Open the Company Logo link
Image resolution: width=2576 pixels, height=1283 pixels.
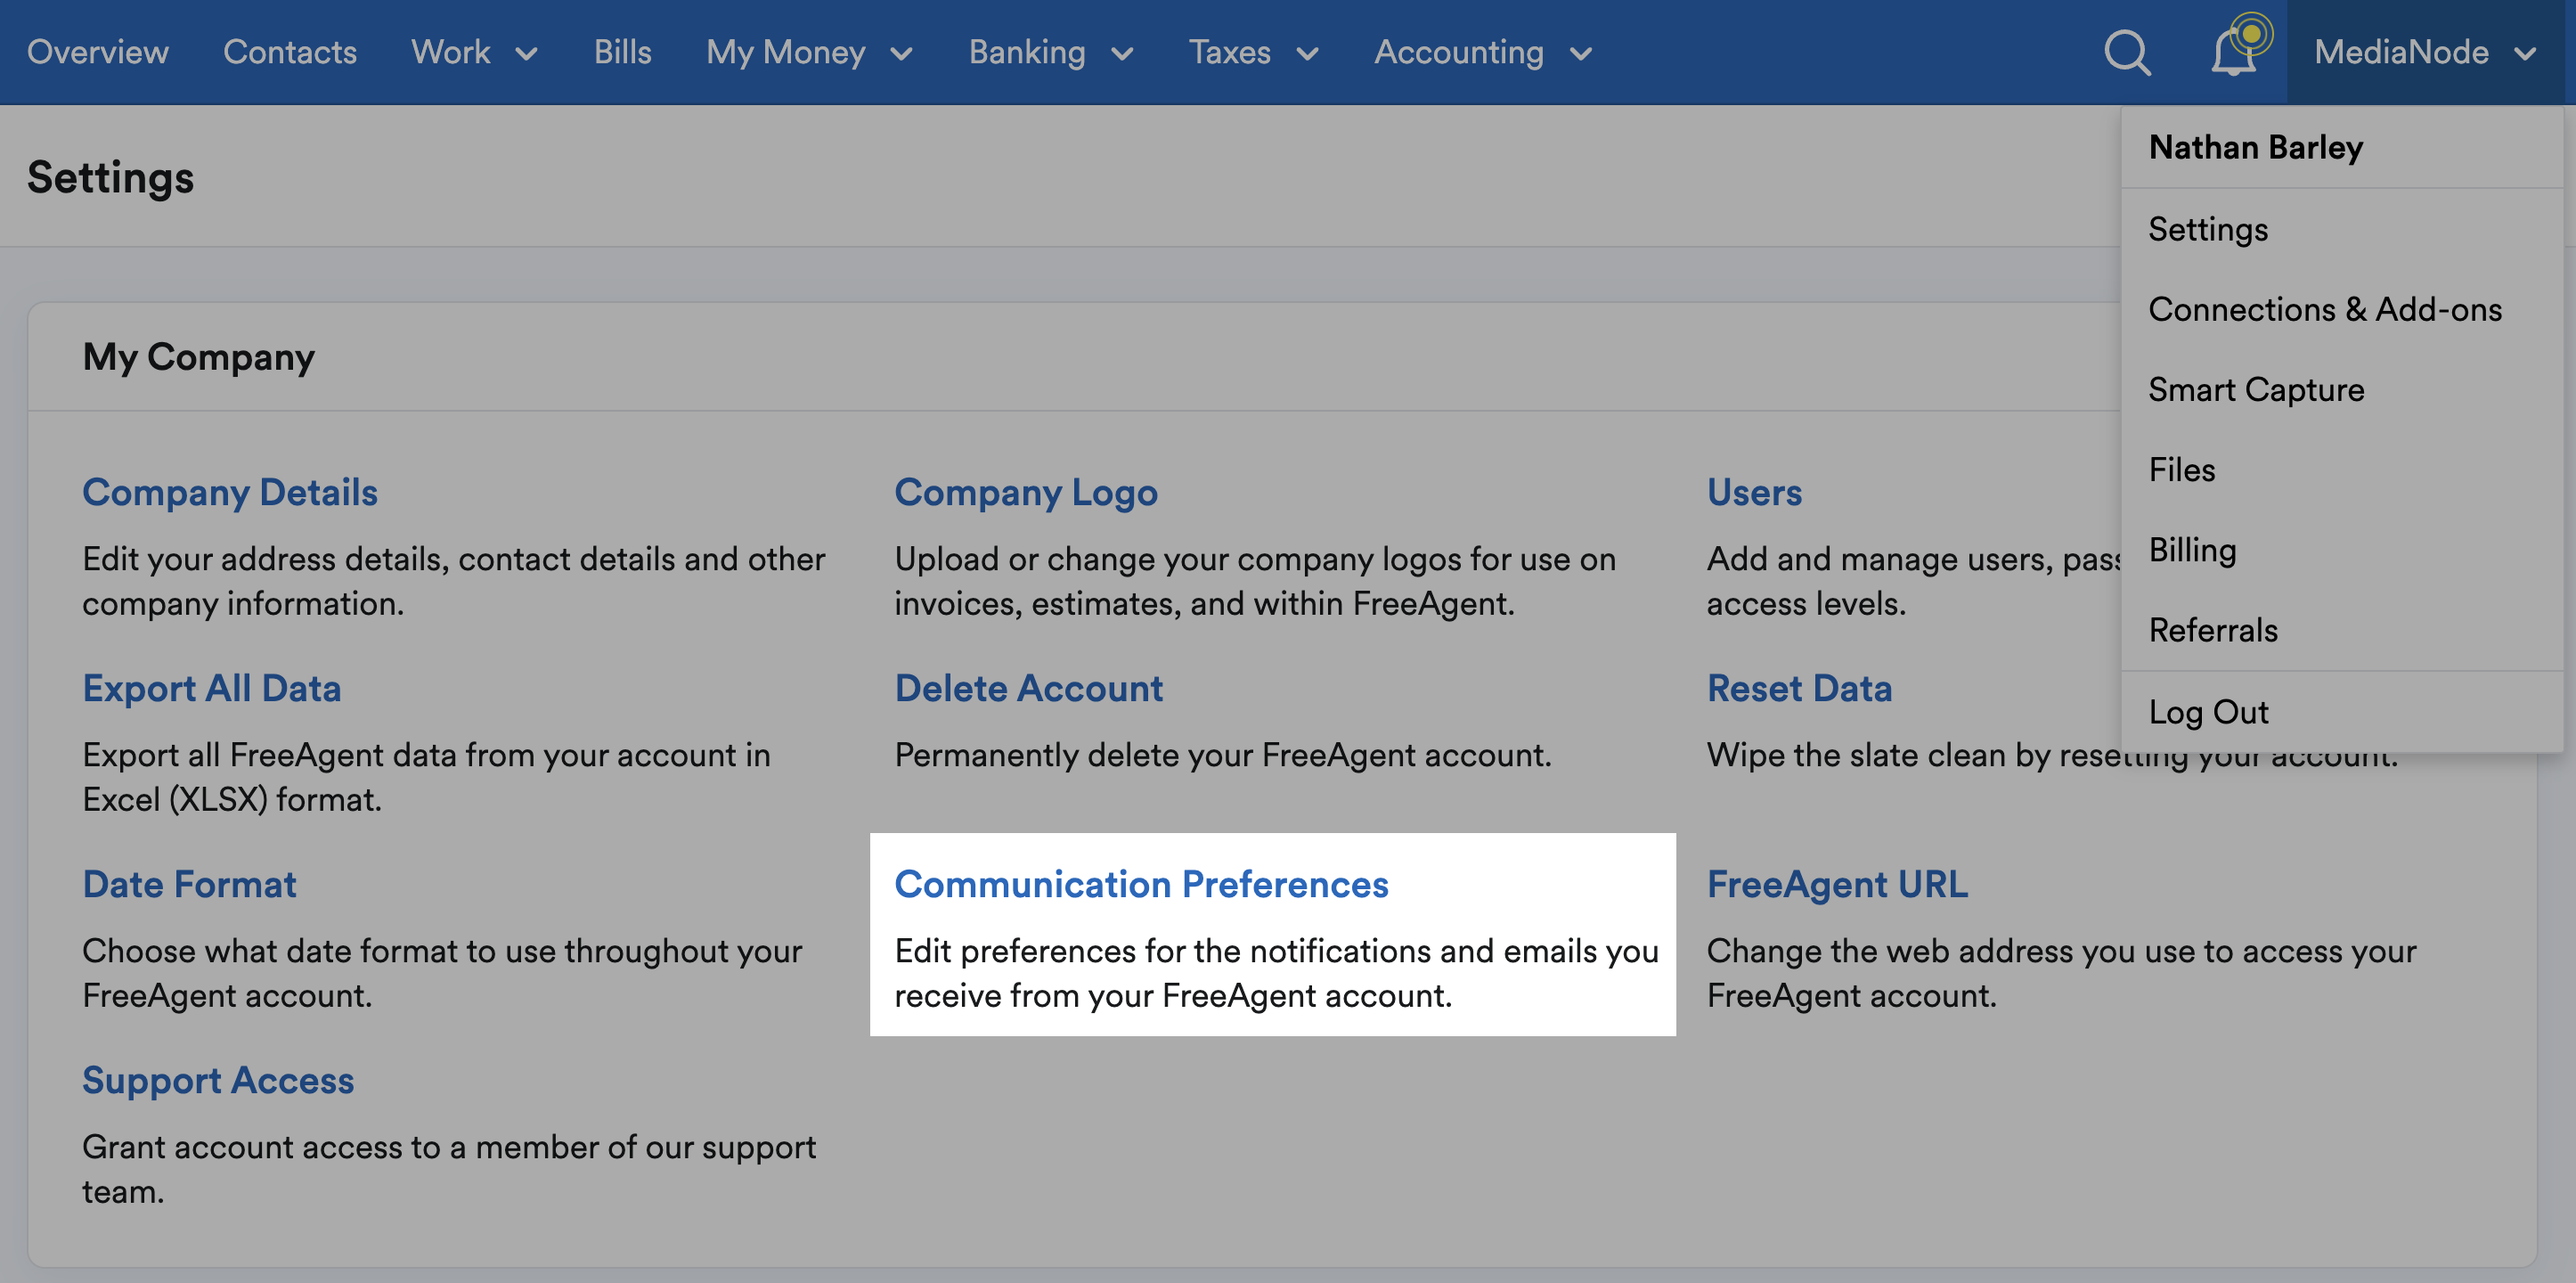click(x=1026, y=492)
